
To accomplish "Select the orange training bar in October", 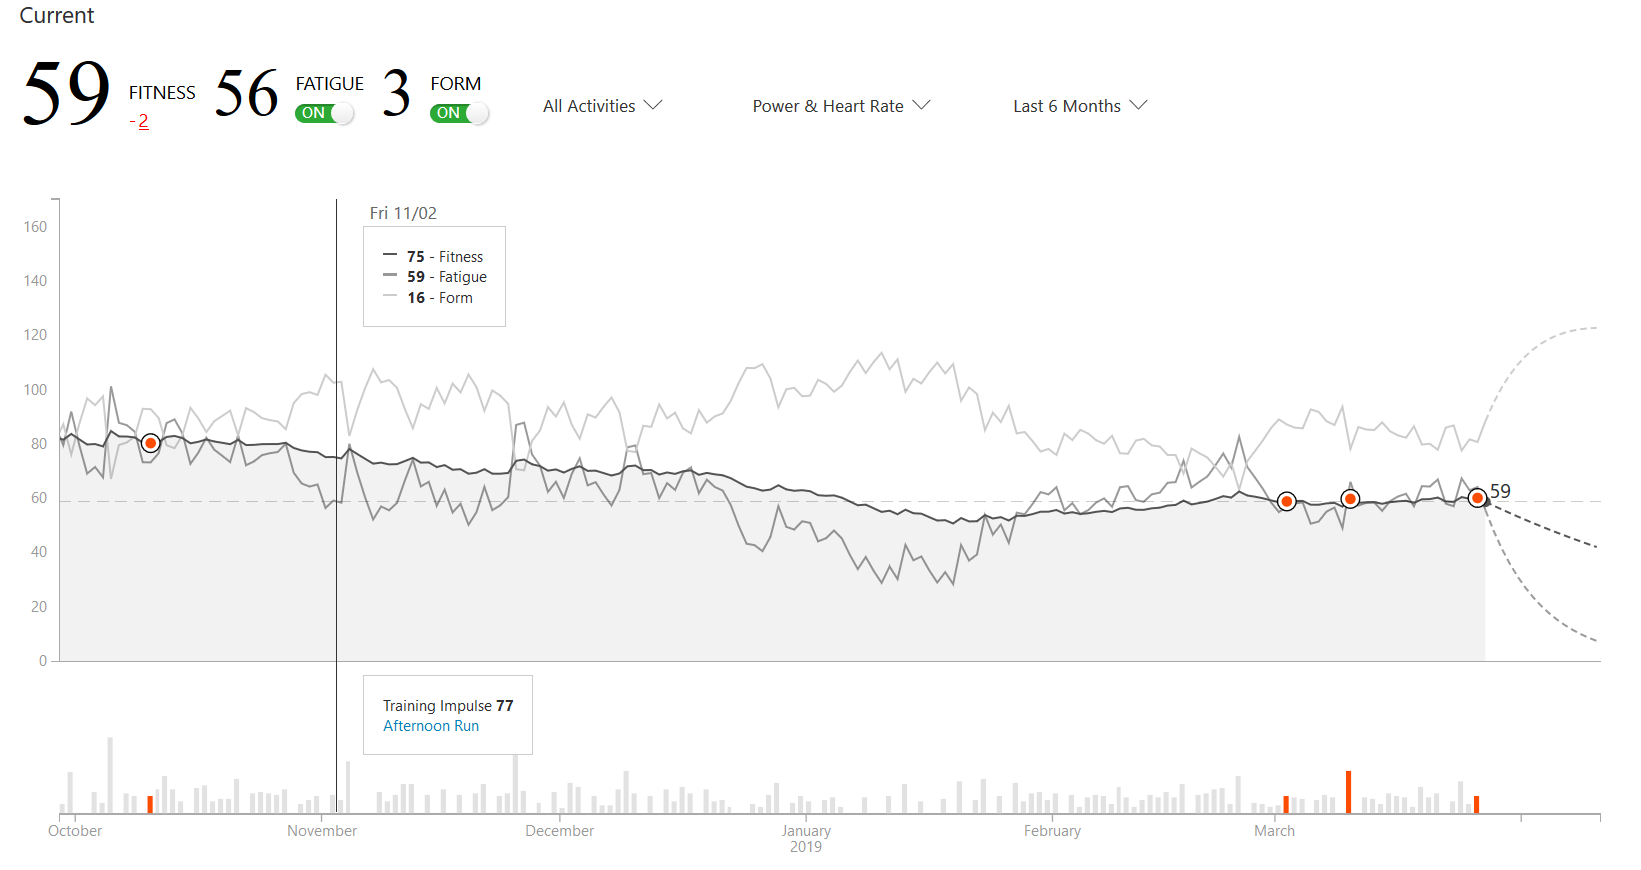I will [x=150, y=804].
